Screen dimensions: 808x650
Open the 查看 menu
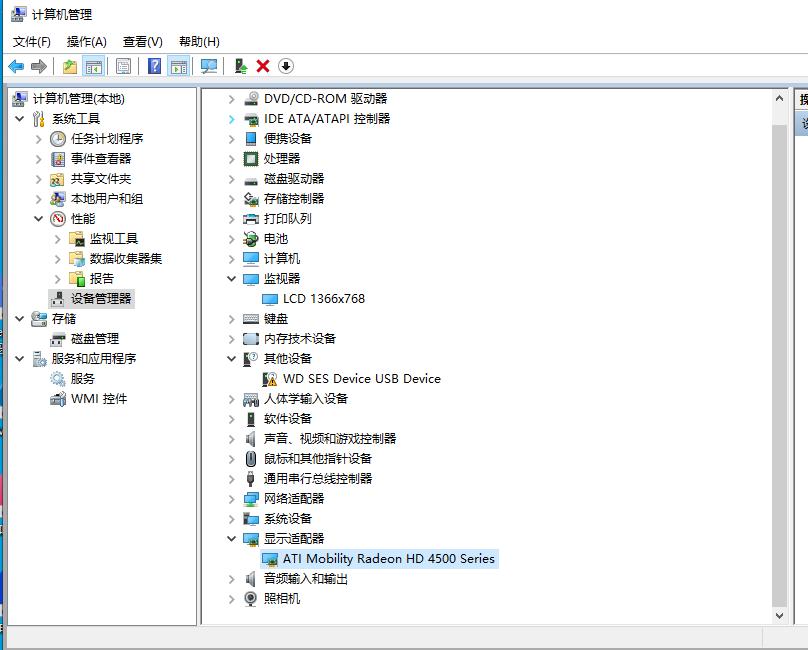click(x=141, y=41)
